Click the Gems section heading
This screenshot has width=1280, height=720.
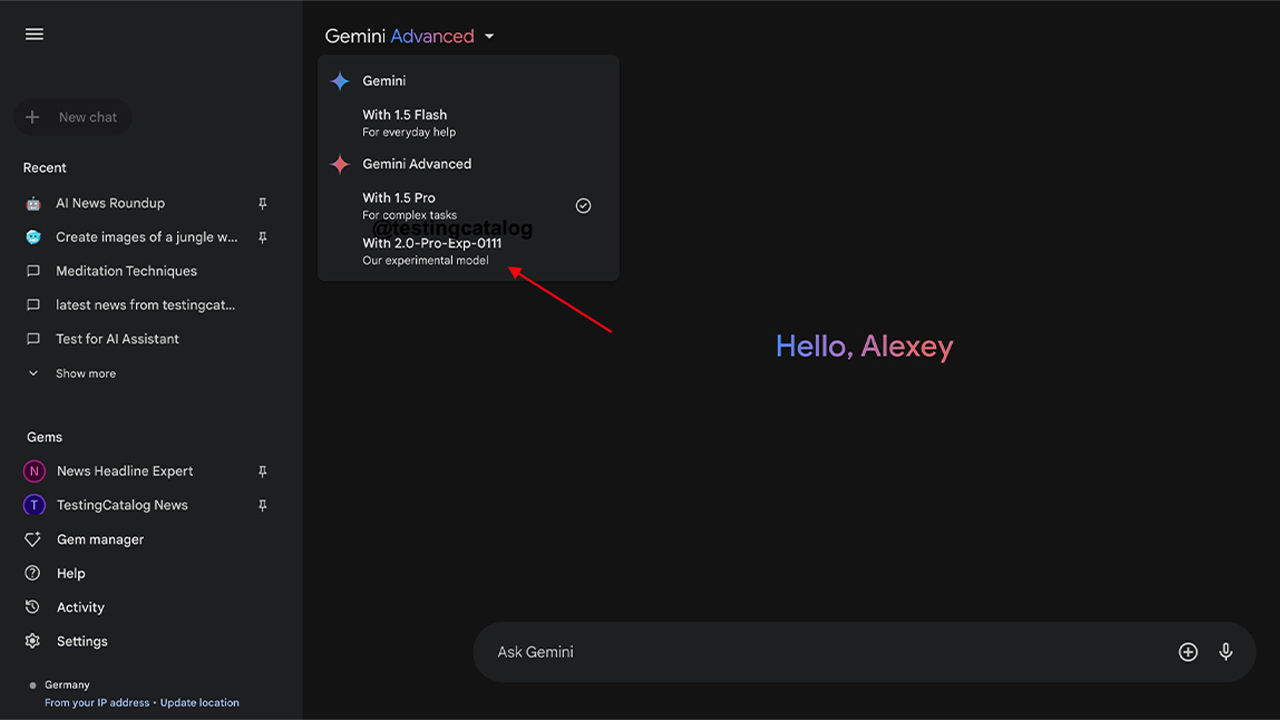(x=44, y=437)
